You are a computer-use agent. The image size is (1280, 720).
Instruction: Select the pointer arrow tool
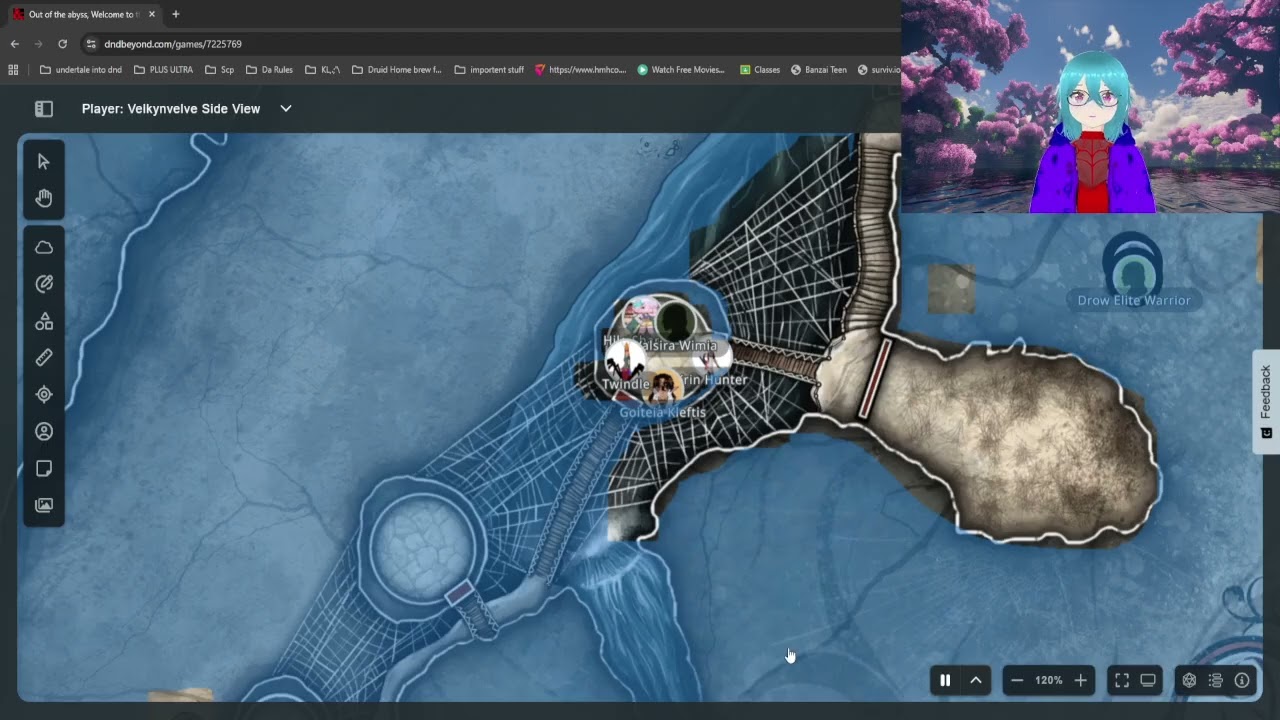coord(44,162)
